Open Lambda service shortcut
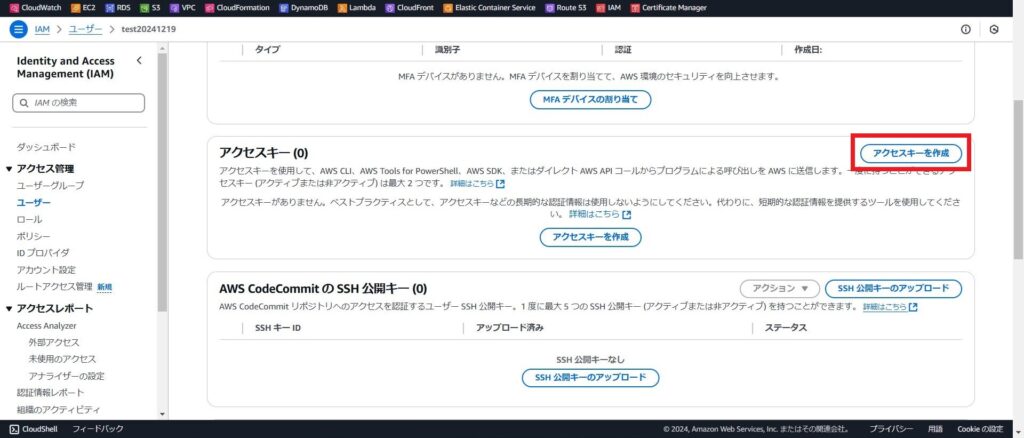 tap(355, 8)
